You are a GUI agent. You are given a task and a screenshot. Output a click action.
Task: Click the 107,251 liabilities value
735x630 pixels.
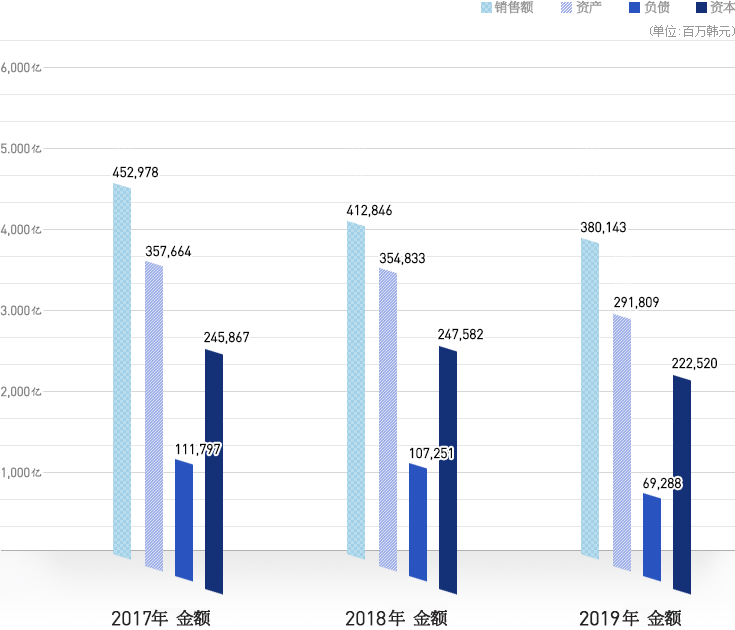coord(431,454)
